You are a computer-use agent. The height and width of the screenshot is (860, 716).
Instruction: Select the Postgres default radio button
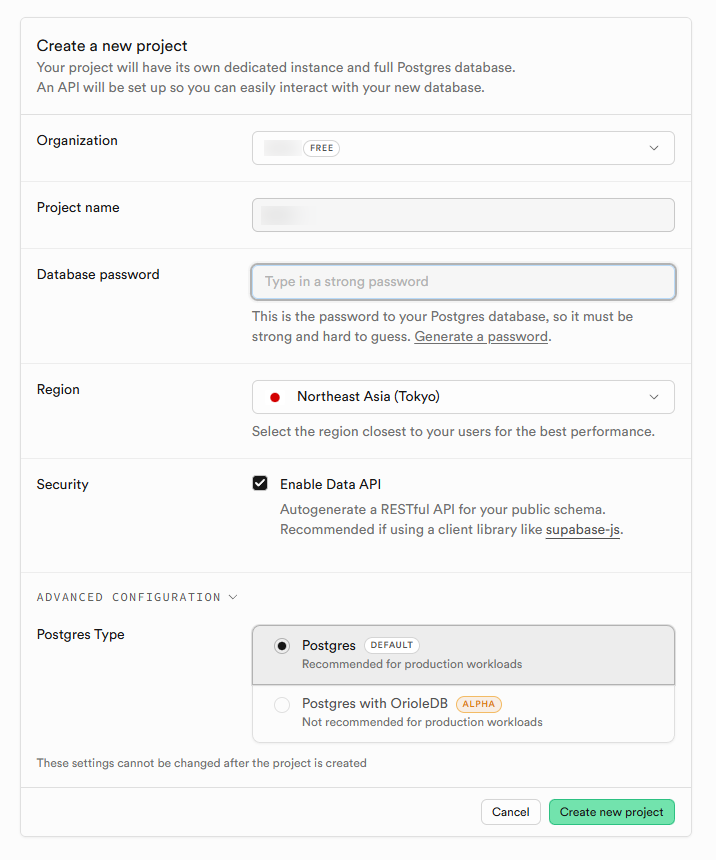282,646
